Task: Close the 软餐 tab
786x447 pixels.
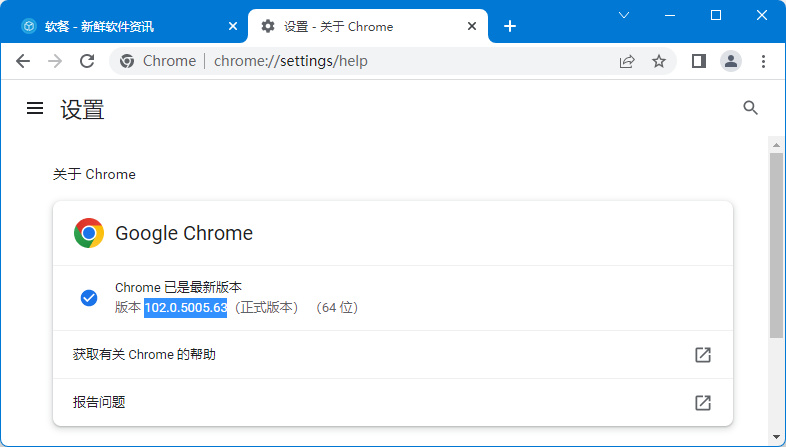Action: [x=232, y=26]
